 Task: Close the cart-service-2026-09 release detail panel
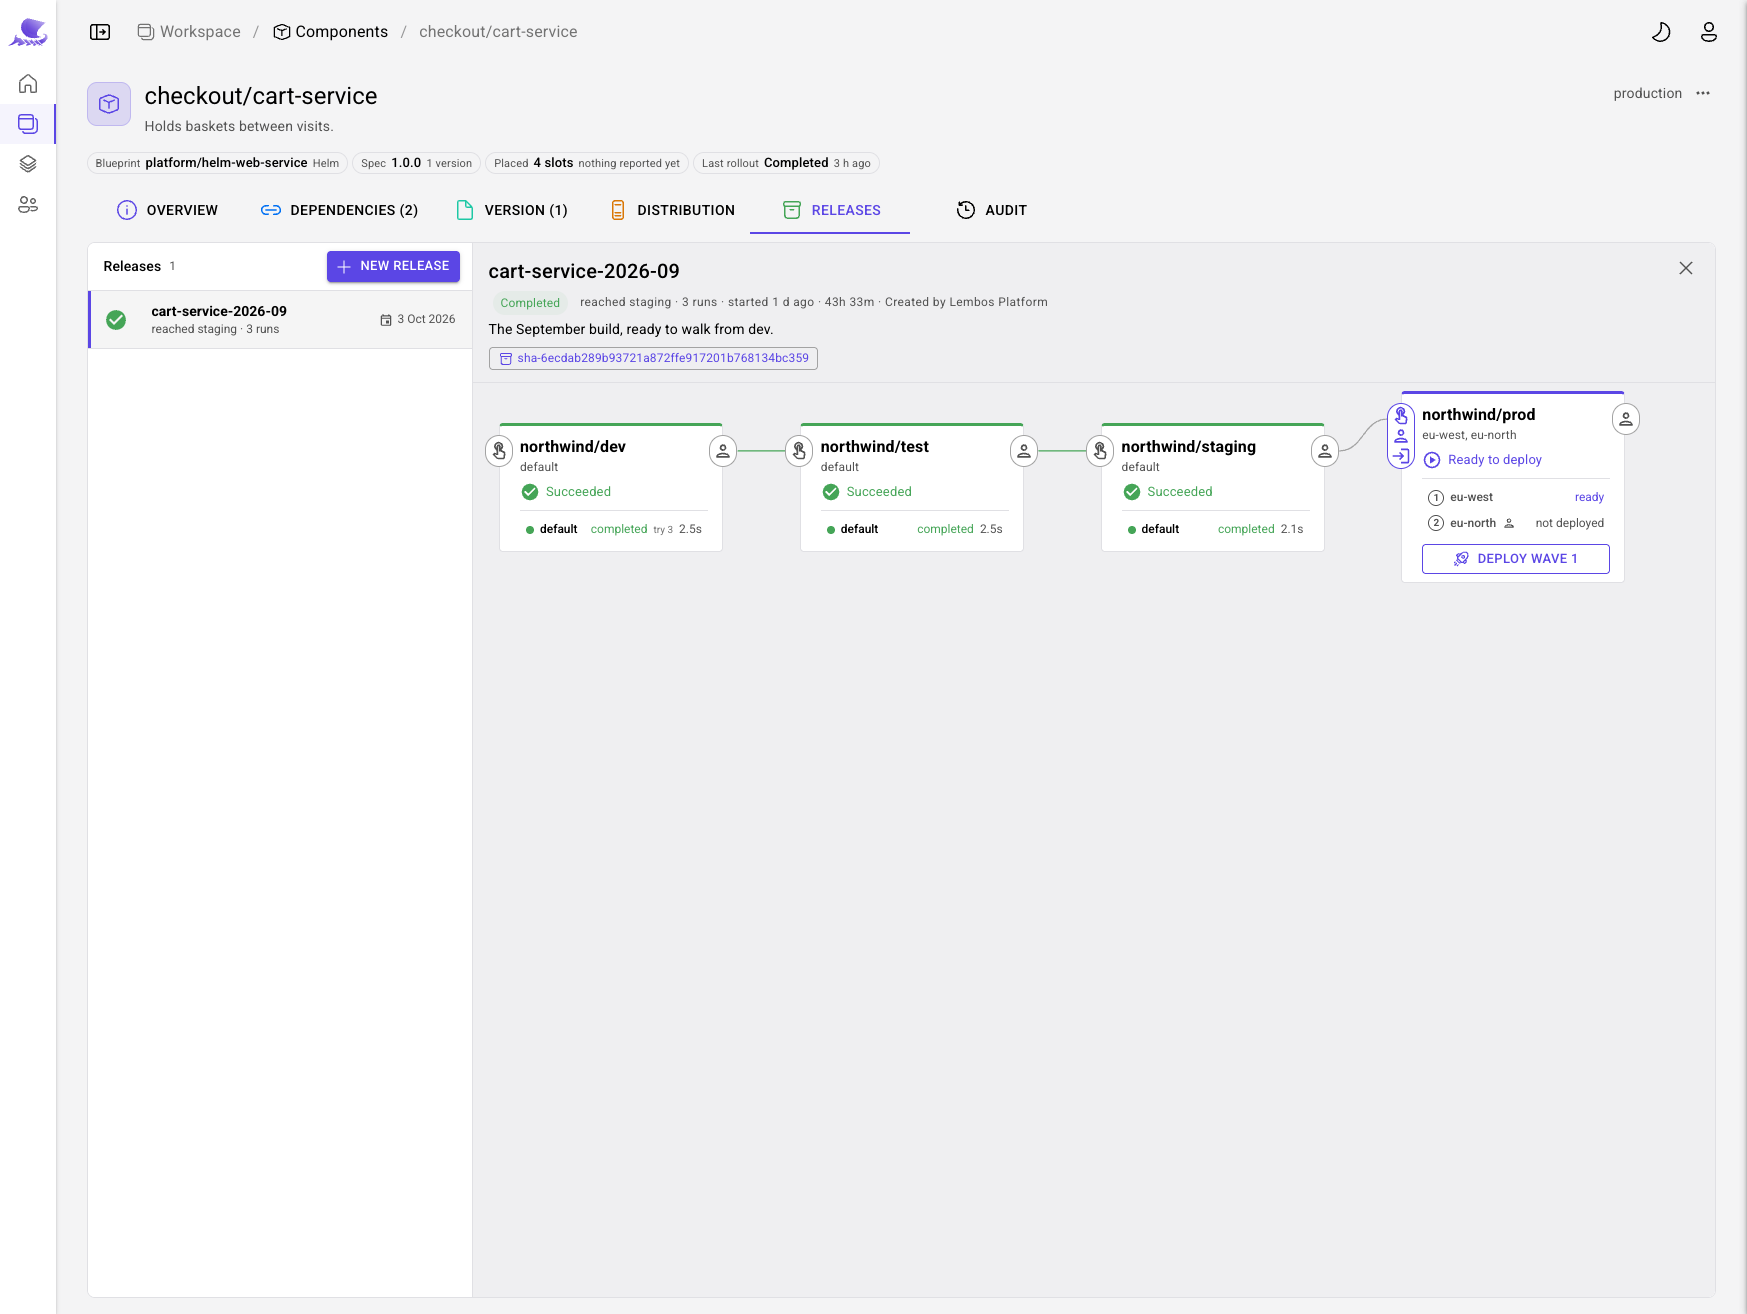[x=1686, y=268]
